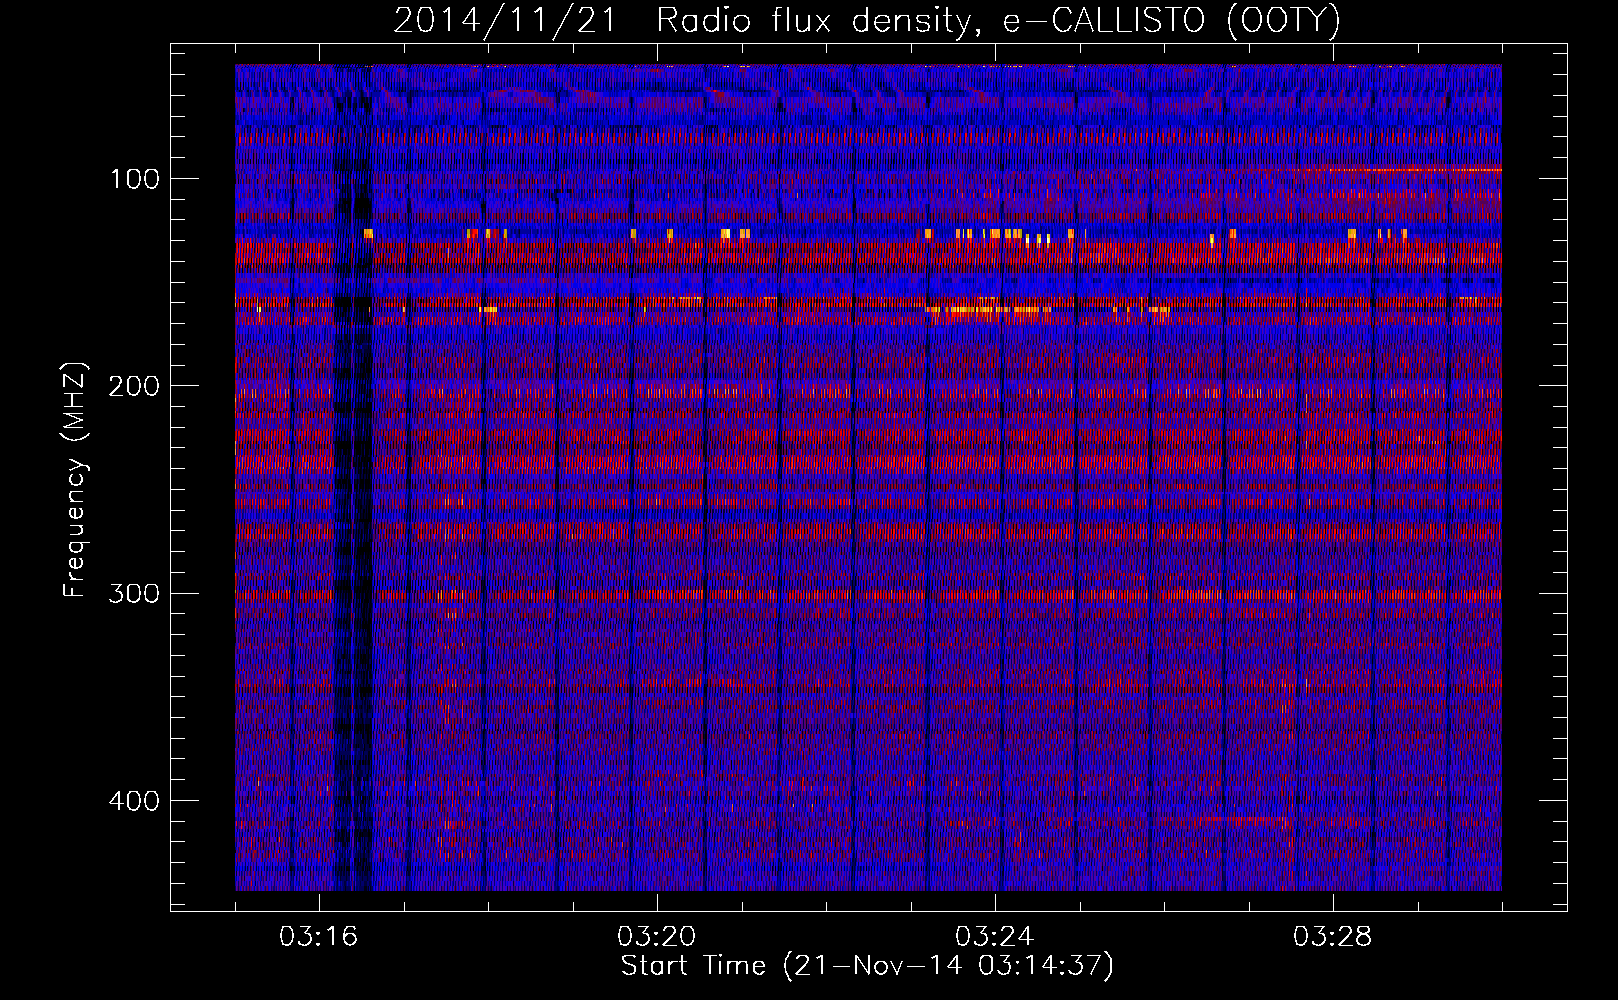Select the 'Start Time (21-Nov-14 03:14:37)' axis label
This screenshot has height=1000, width=1618.
[867, 966]
